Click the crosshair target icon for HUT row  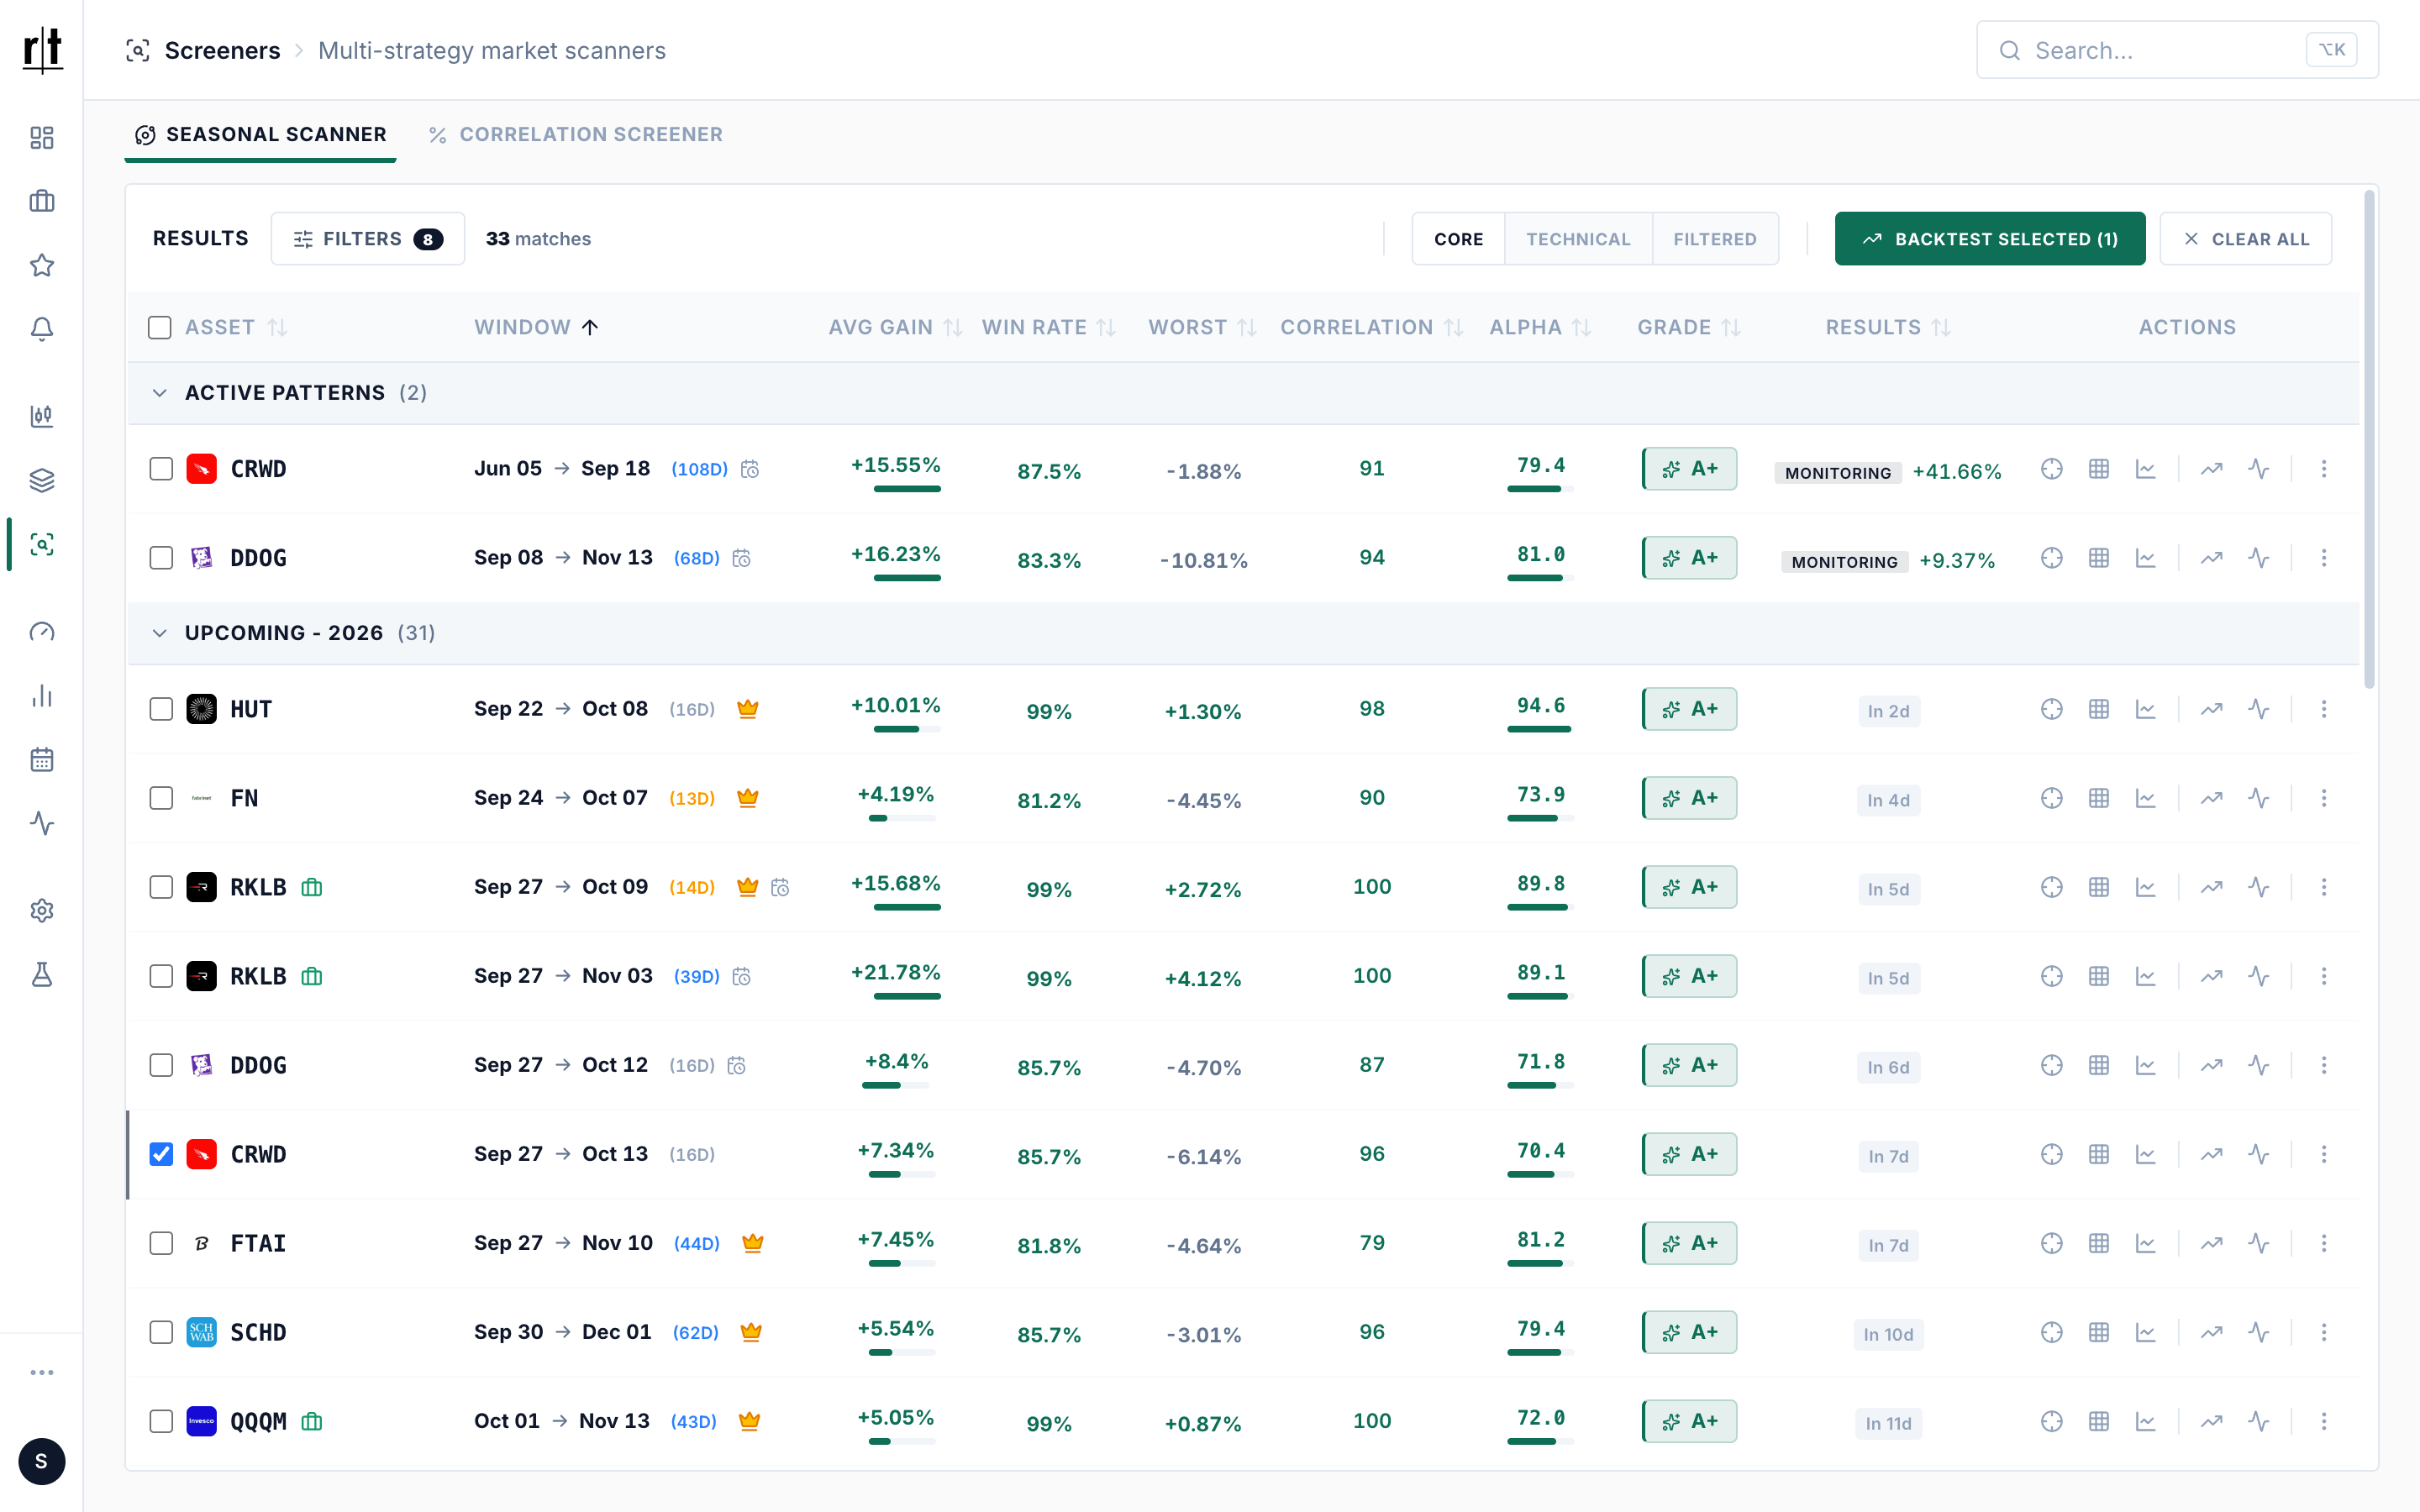click(x=2052, y=709)
